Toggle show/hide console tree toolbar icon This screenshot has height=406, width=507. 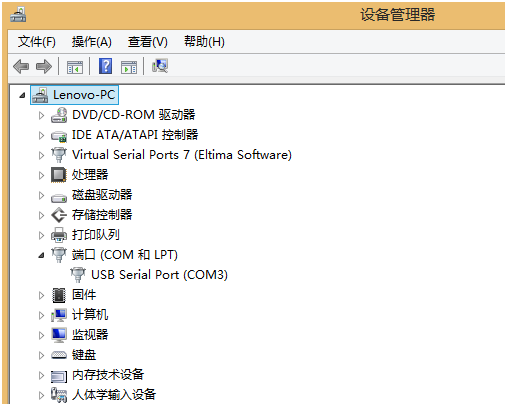(x=75, y=67)
